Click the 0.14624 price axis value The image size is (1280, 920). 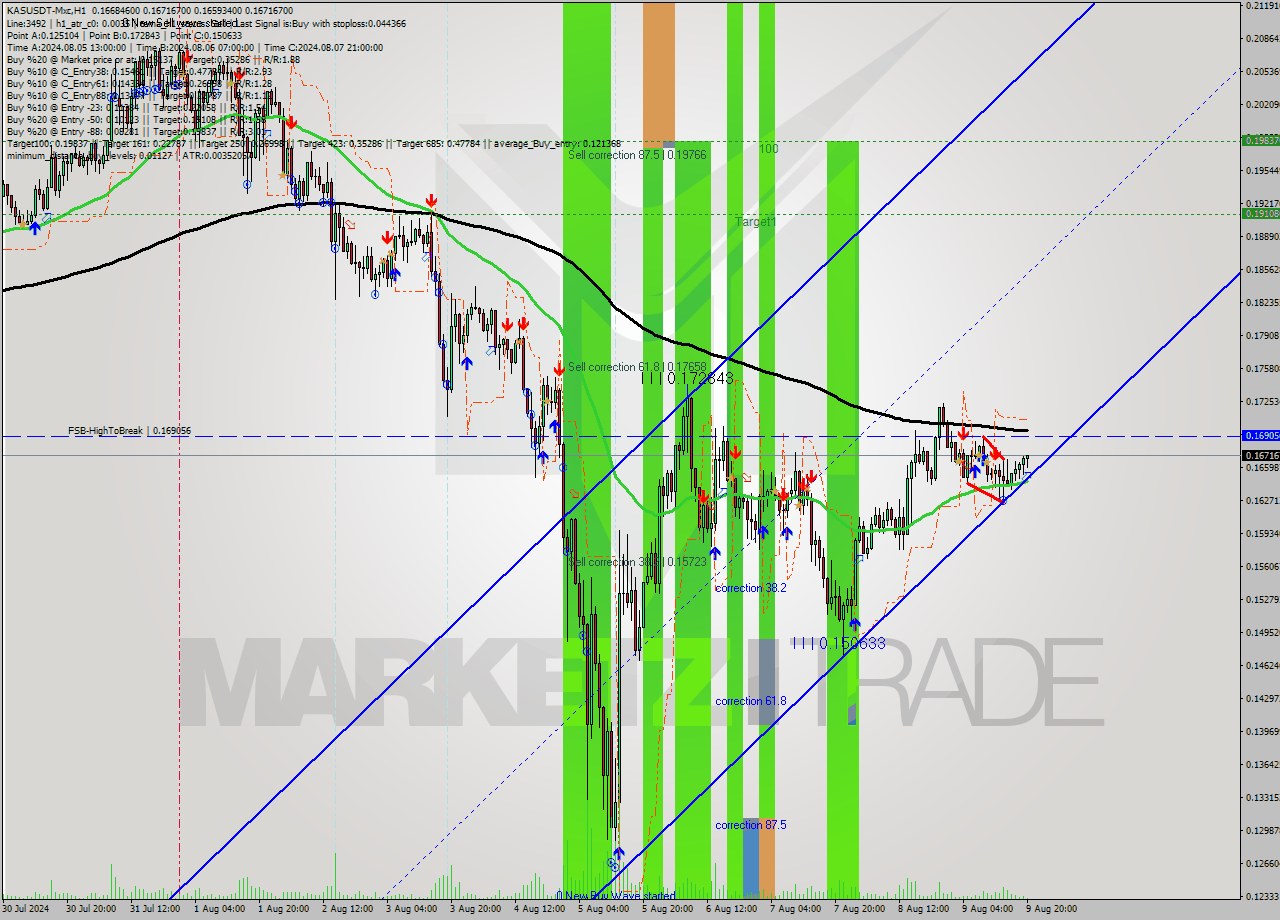pyautogui.click(x=1262, y=665)
